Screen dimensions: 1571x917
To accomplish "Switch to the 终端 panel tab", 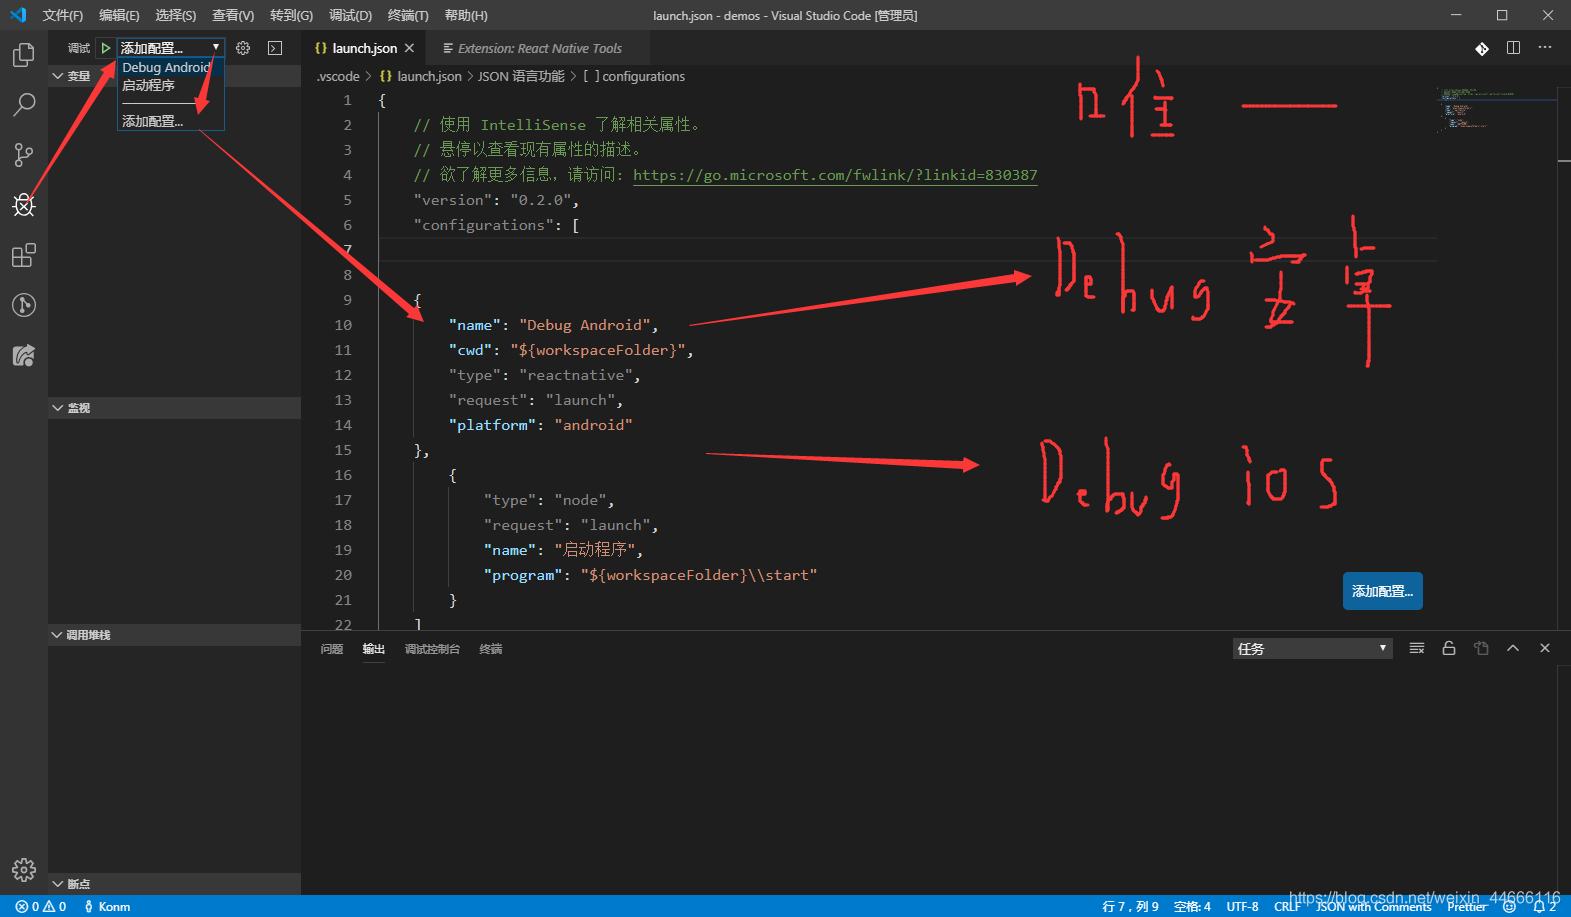I will [491, 649].
